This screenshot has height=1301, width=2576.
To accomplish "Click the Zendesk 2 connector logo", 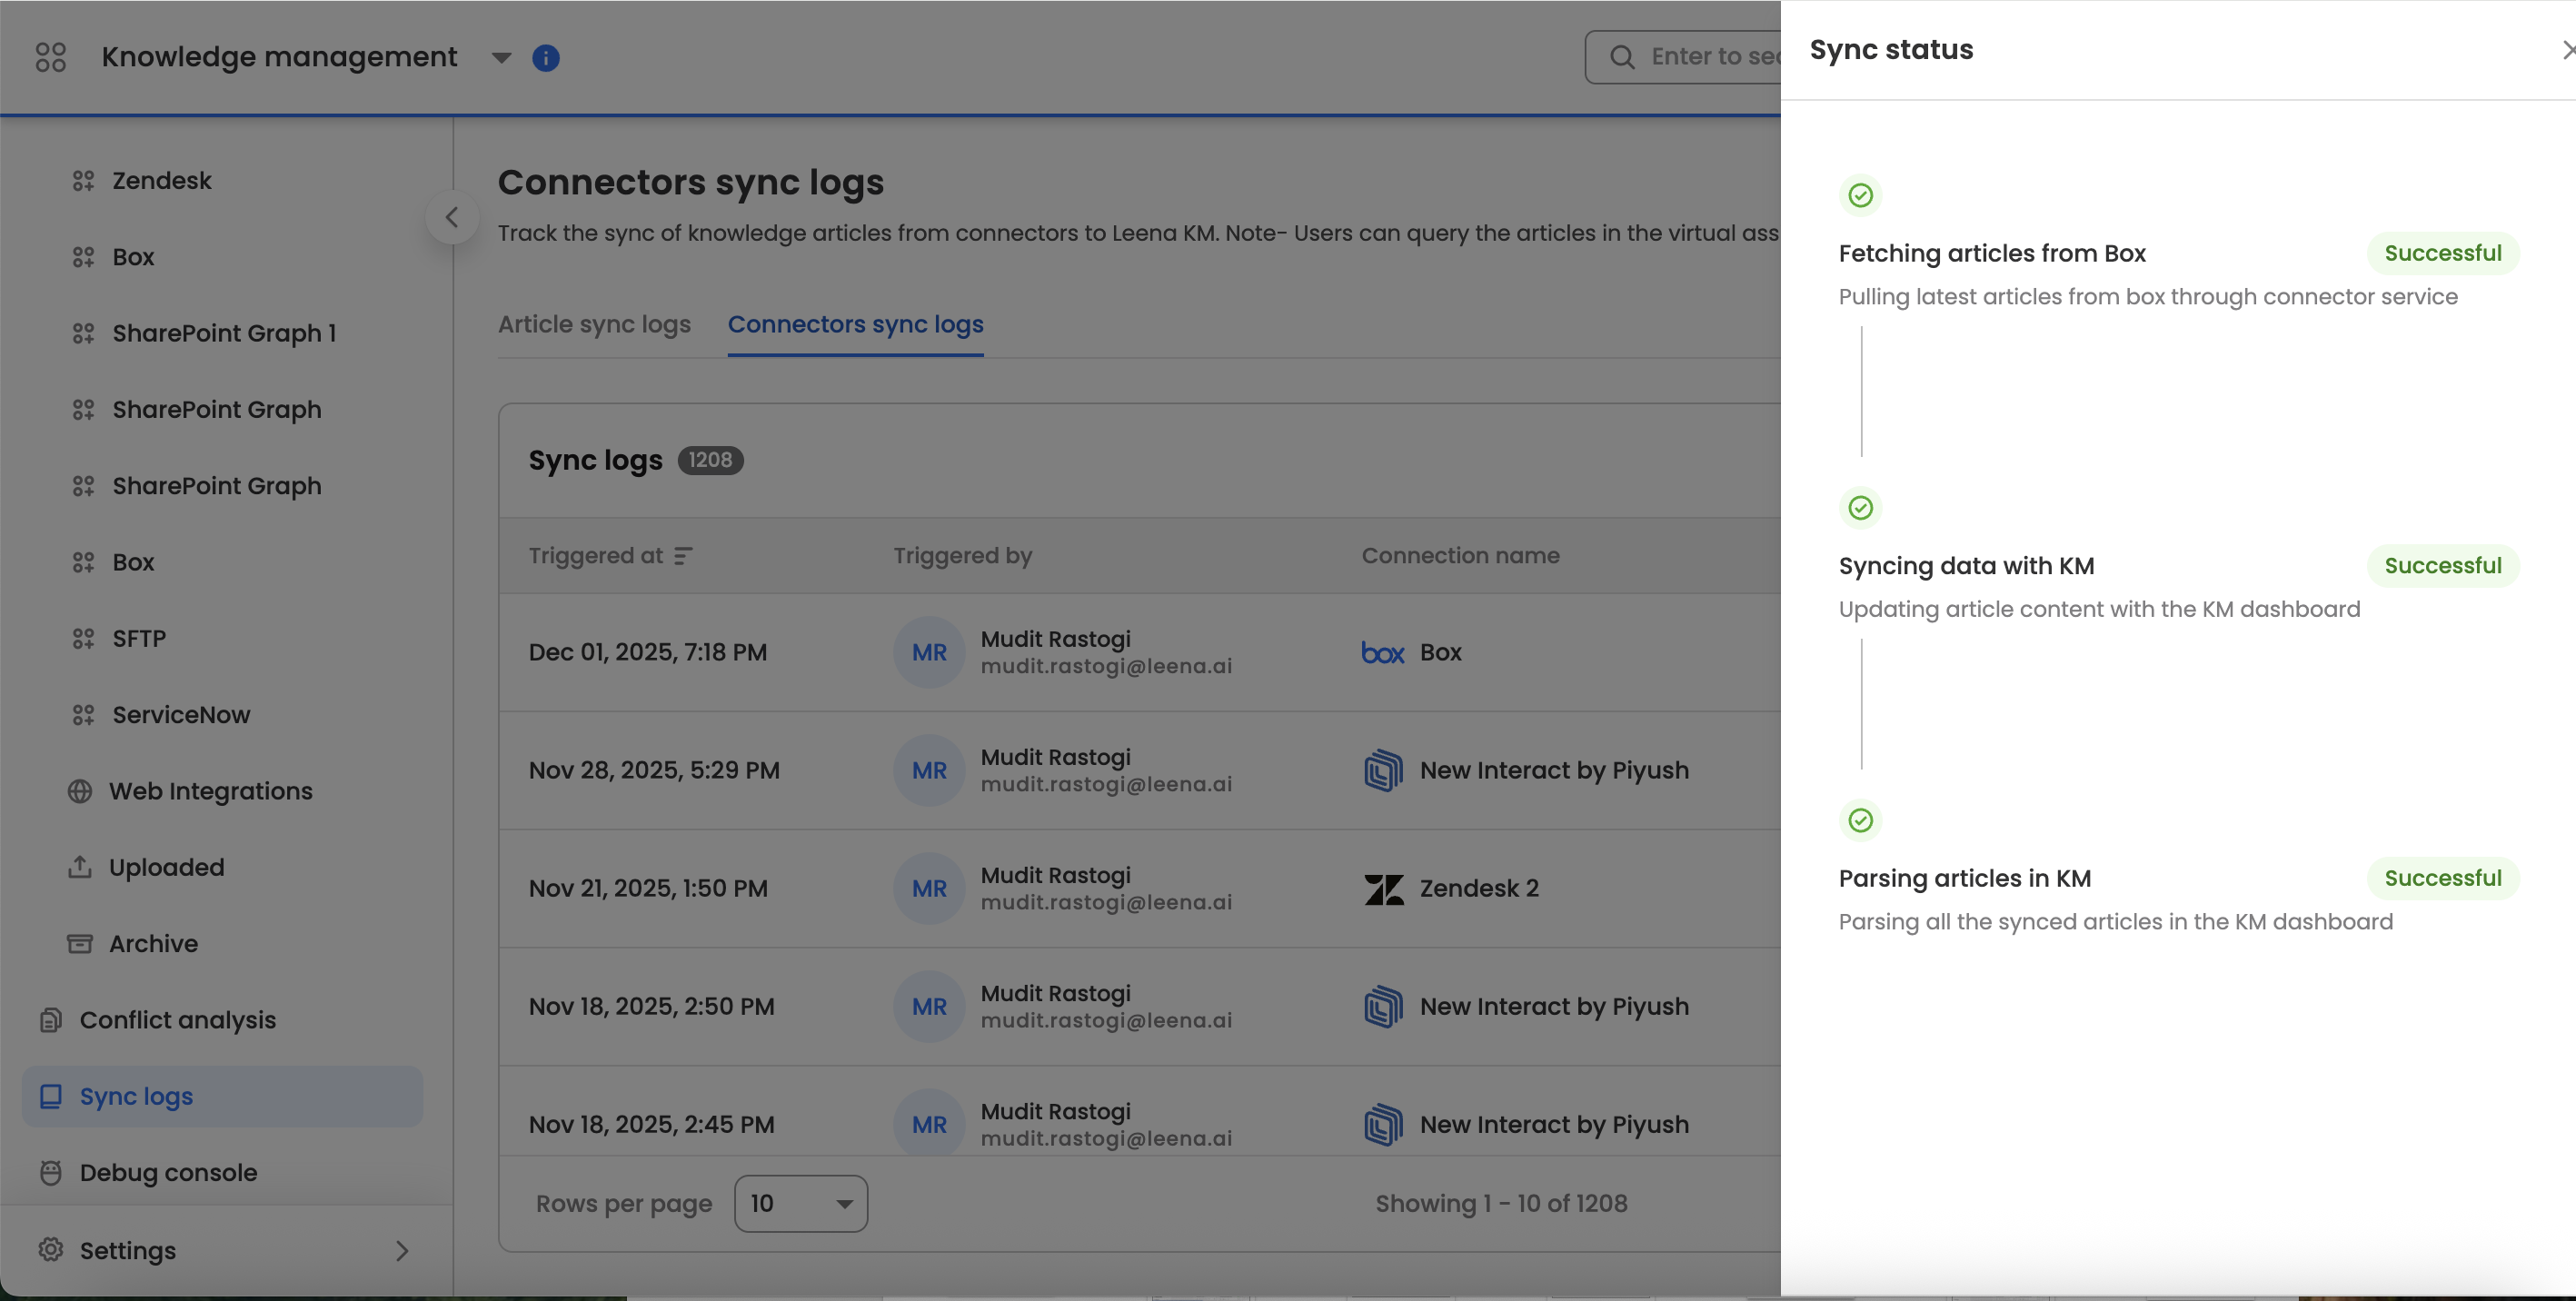I will point(1384,888).
